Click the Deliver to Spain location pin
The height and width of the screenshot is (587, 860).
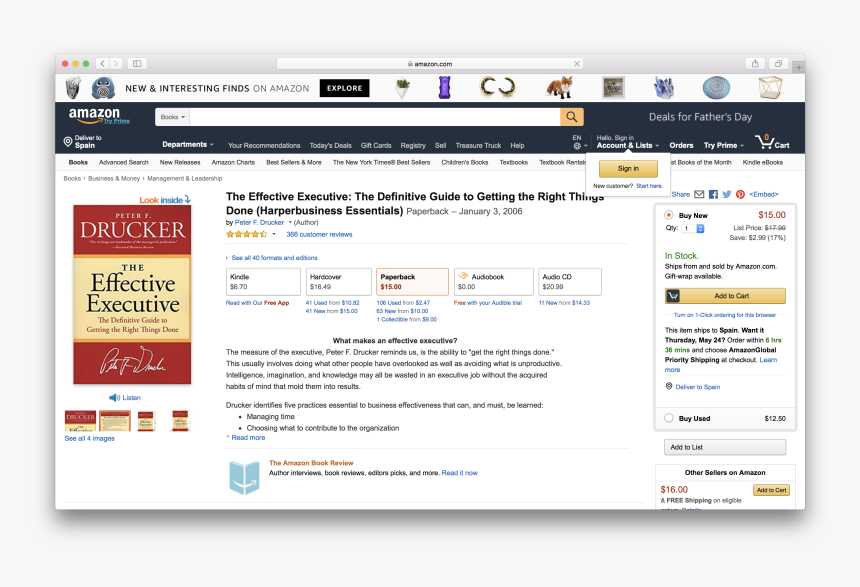pos(68,142)
